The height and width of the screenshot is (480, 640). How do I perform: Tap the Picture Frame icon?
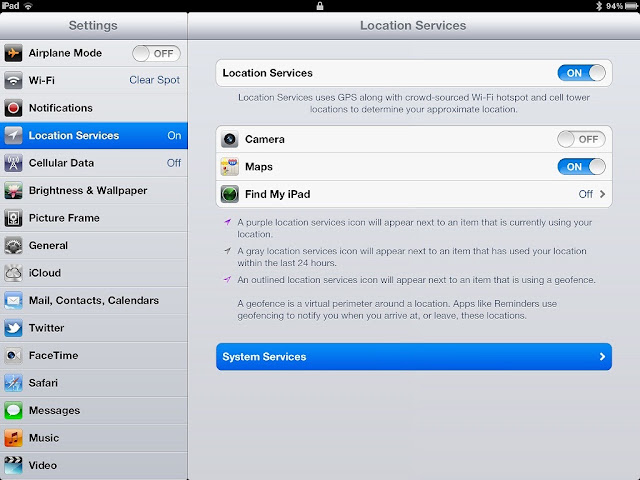(13, 218)
